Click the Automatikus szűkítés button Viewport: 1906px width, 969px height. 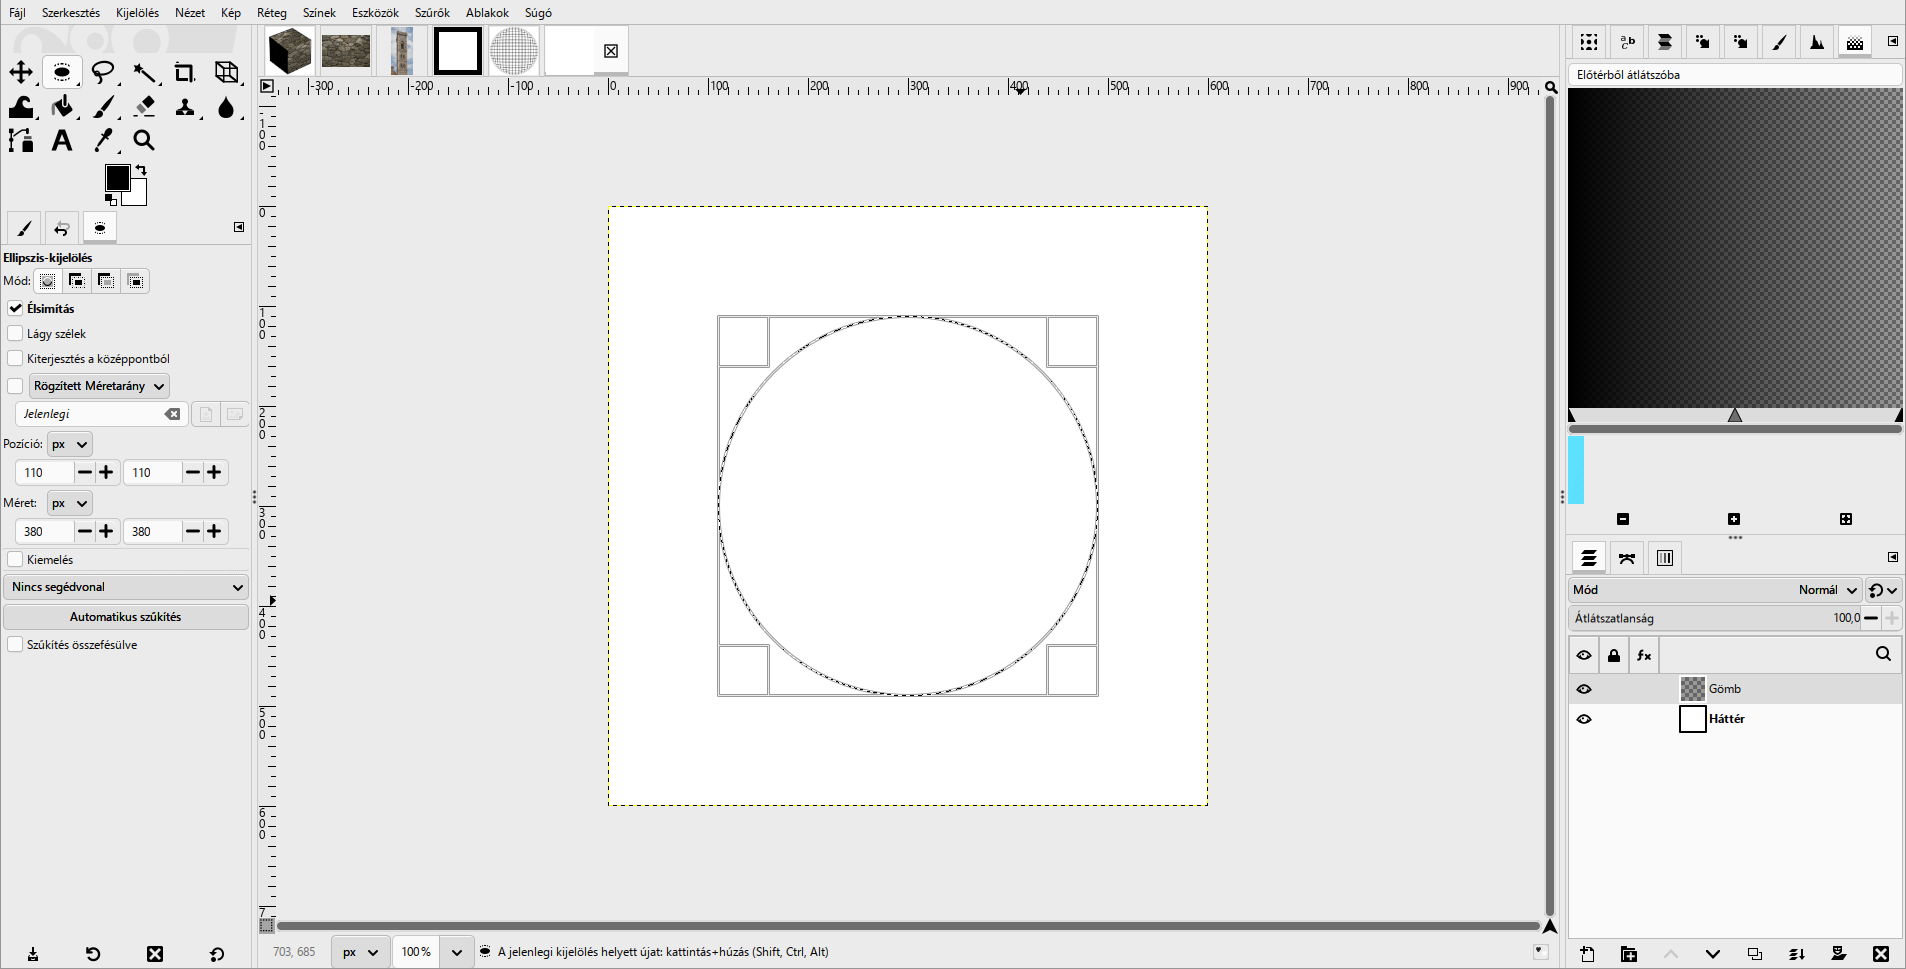tap(126, 617)
